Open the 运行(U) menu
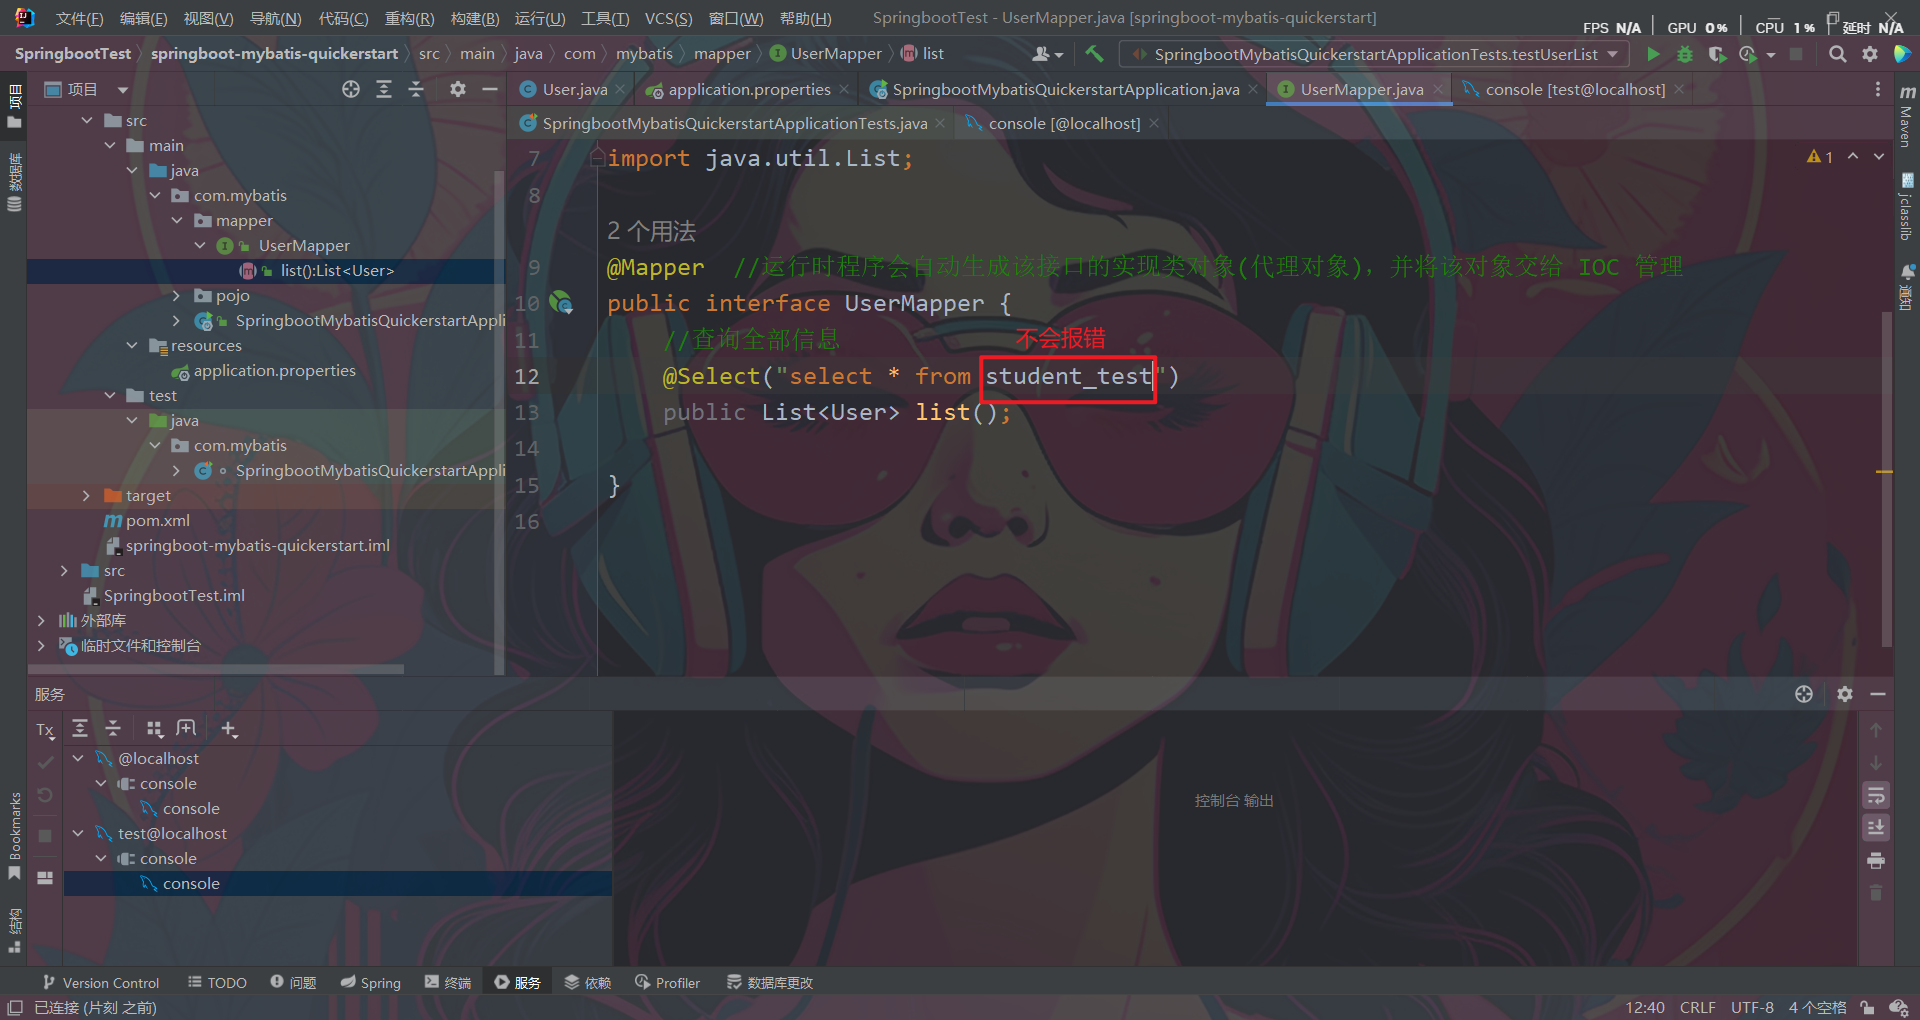 click(540, 19)
